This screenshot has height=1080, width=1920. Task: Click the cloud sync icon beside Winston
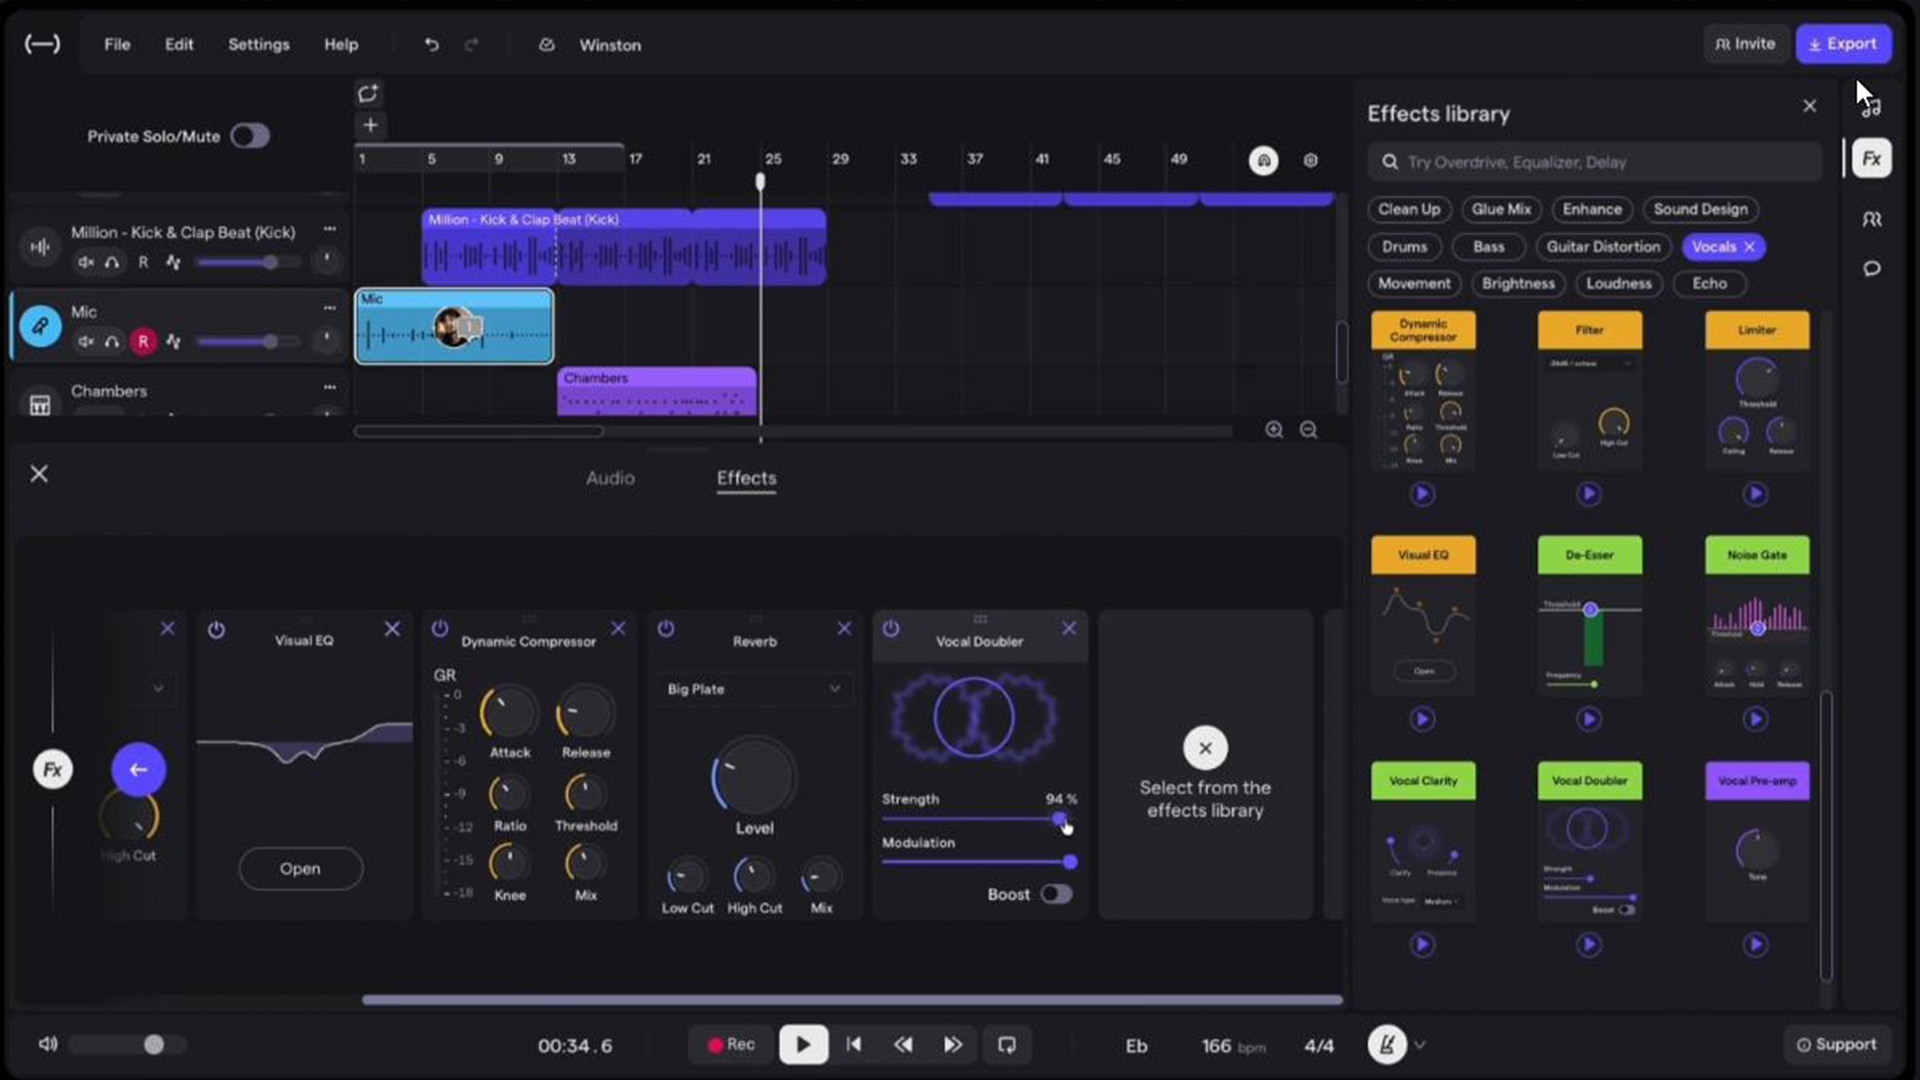tap(546, 45)
